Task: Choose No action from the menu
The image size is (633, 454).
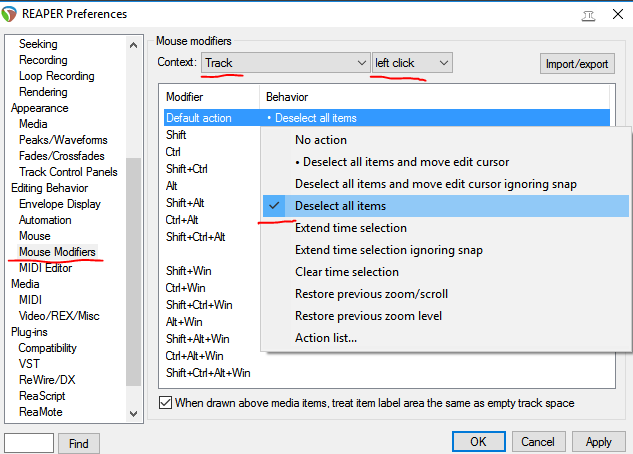Action: click(x=321, y=140)
